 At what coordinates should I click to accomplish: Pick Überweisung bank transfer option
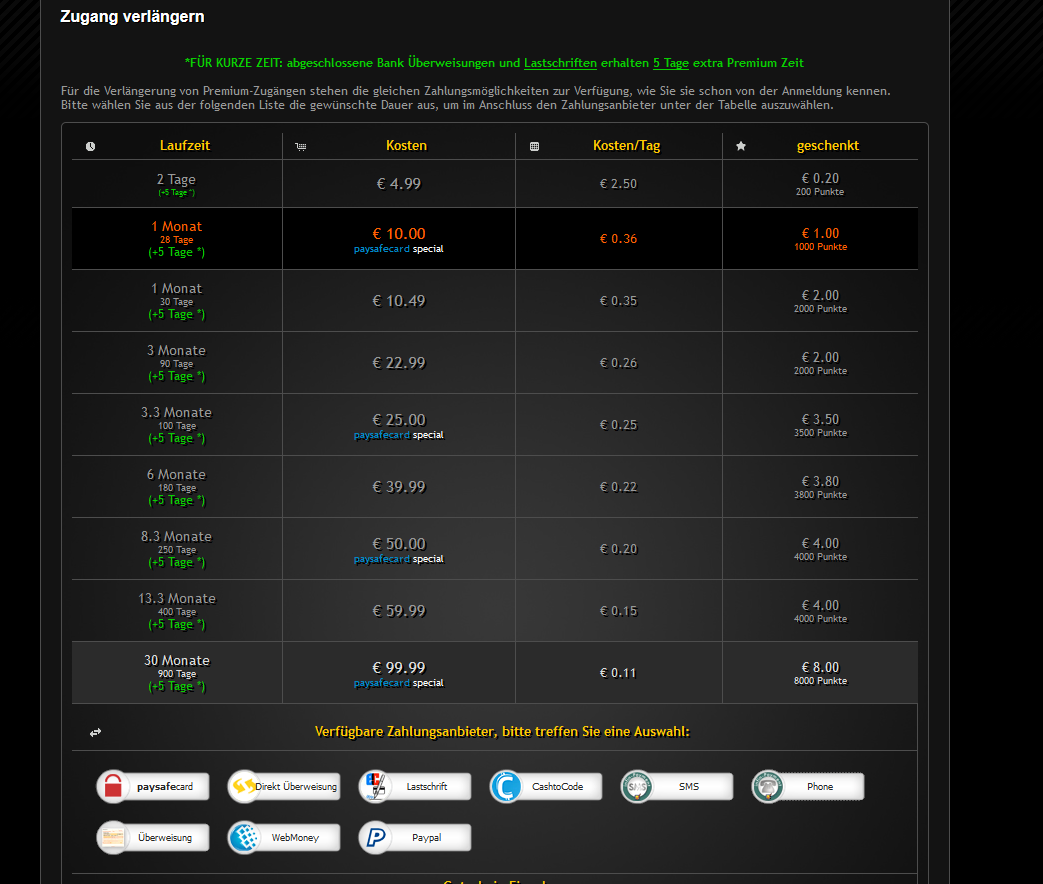(153, 837)
